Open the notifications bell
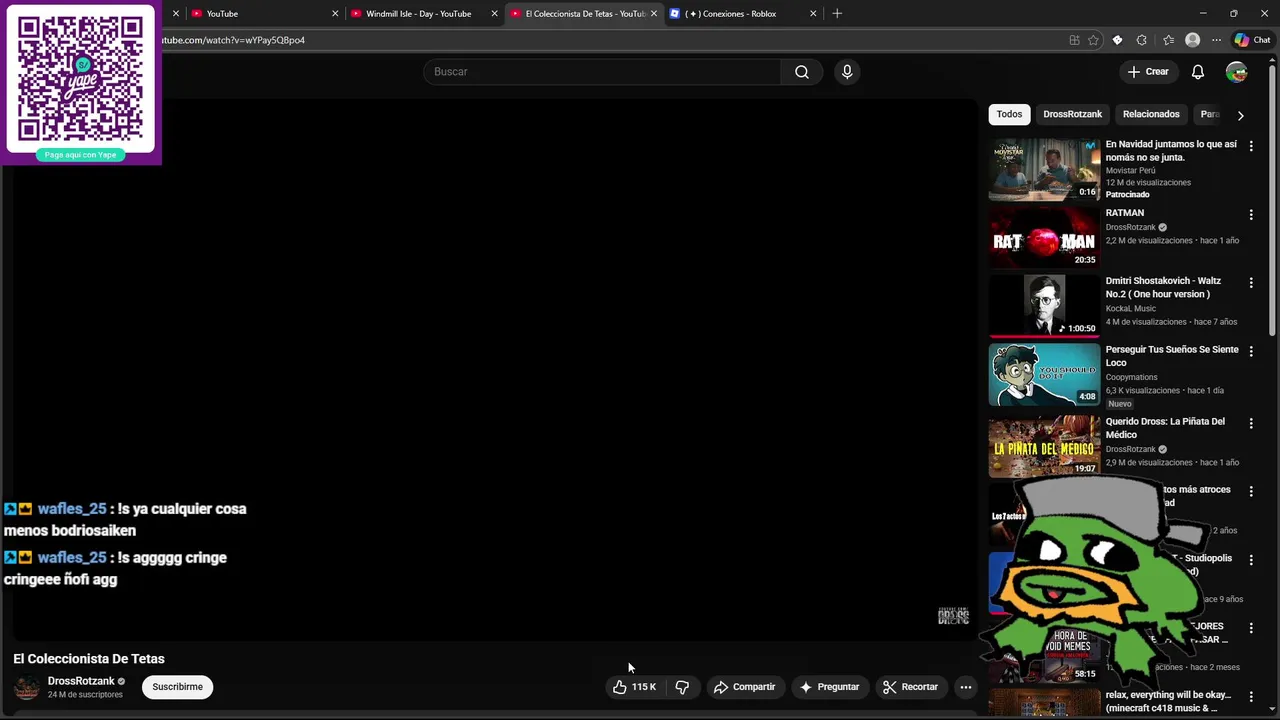This screenshot has width=1280, height=720. click(x=1198, y=72)
